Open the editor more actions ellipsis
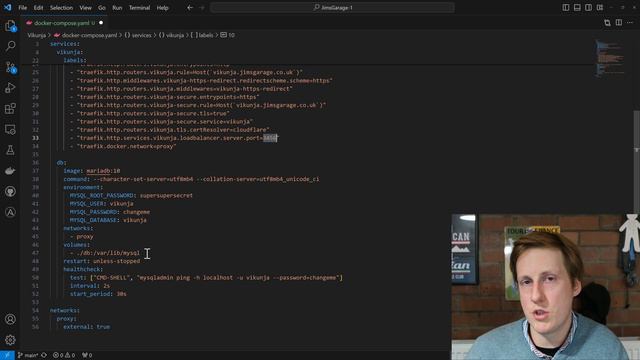The image size is (640, 360). pos(630,23)
